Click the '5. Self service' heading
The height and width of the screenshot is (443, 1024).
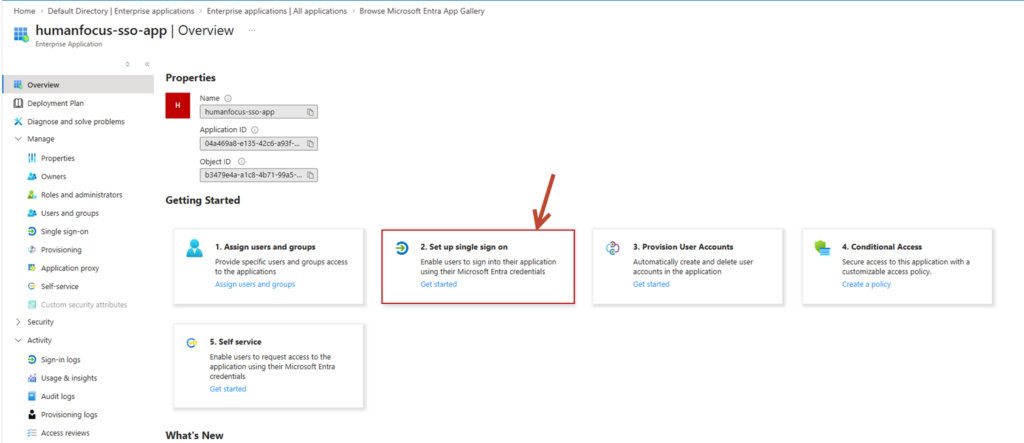236,342
